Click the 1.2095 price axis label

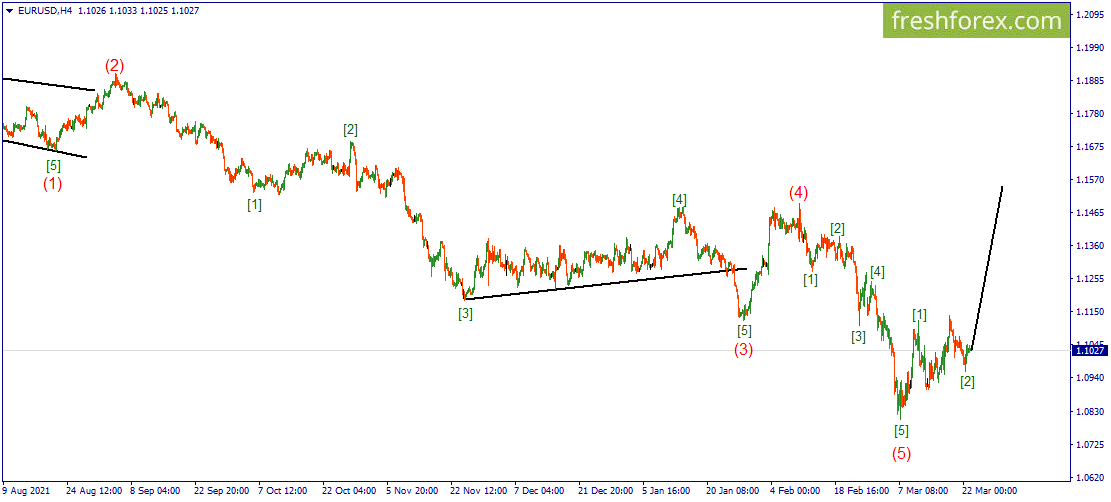point(1090,15)
